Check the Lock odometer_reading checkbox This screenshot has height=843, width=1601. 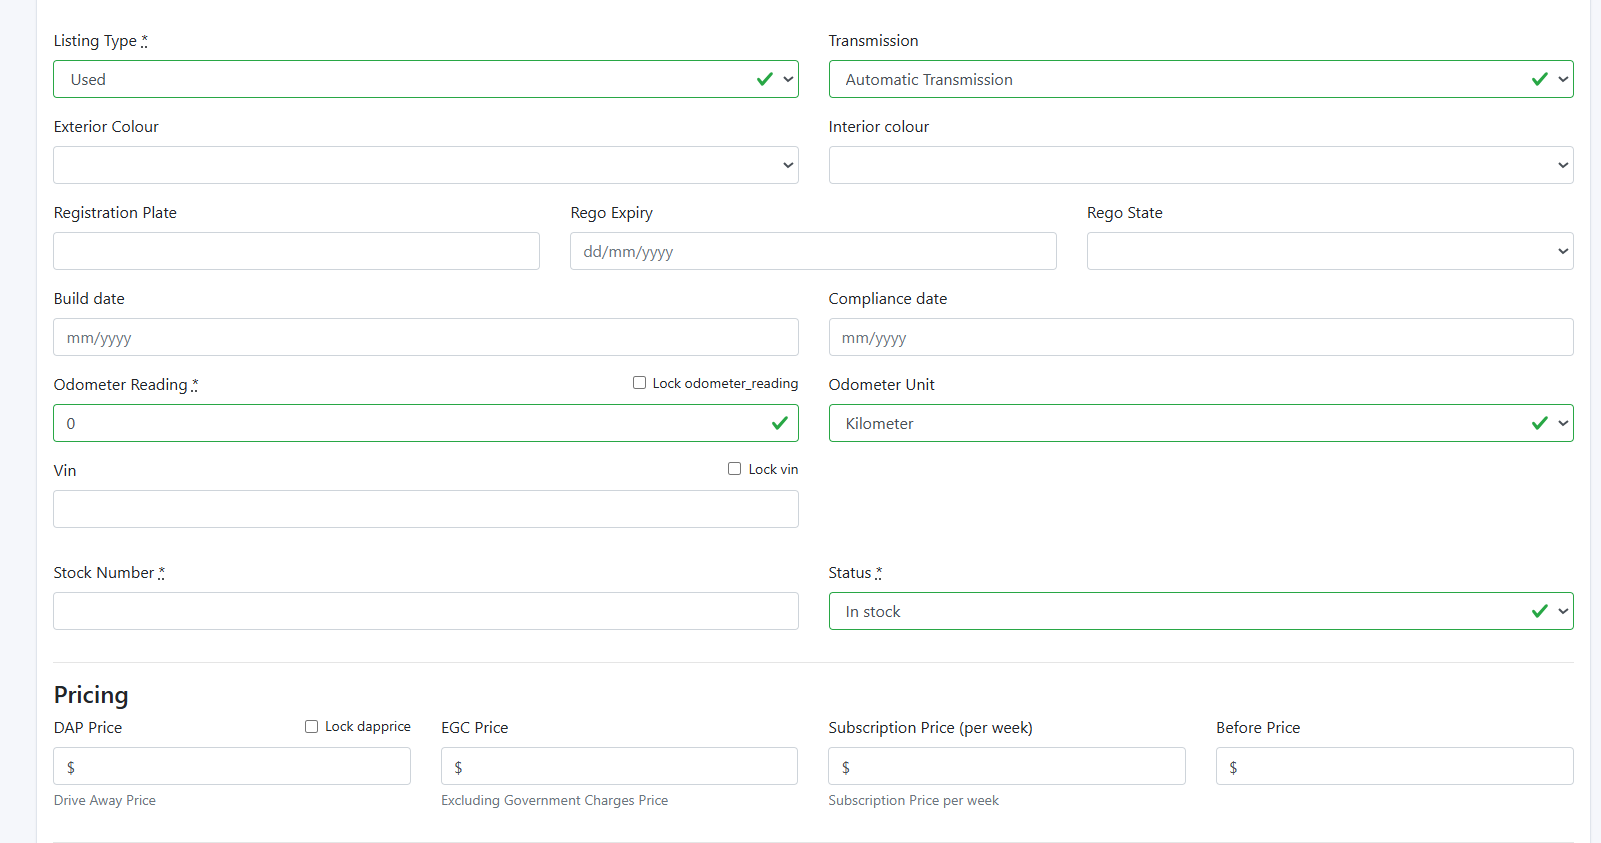coord(639,383)
